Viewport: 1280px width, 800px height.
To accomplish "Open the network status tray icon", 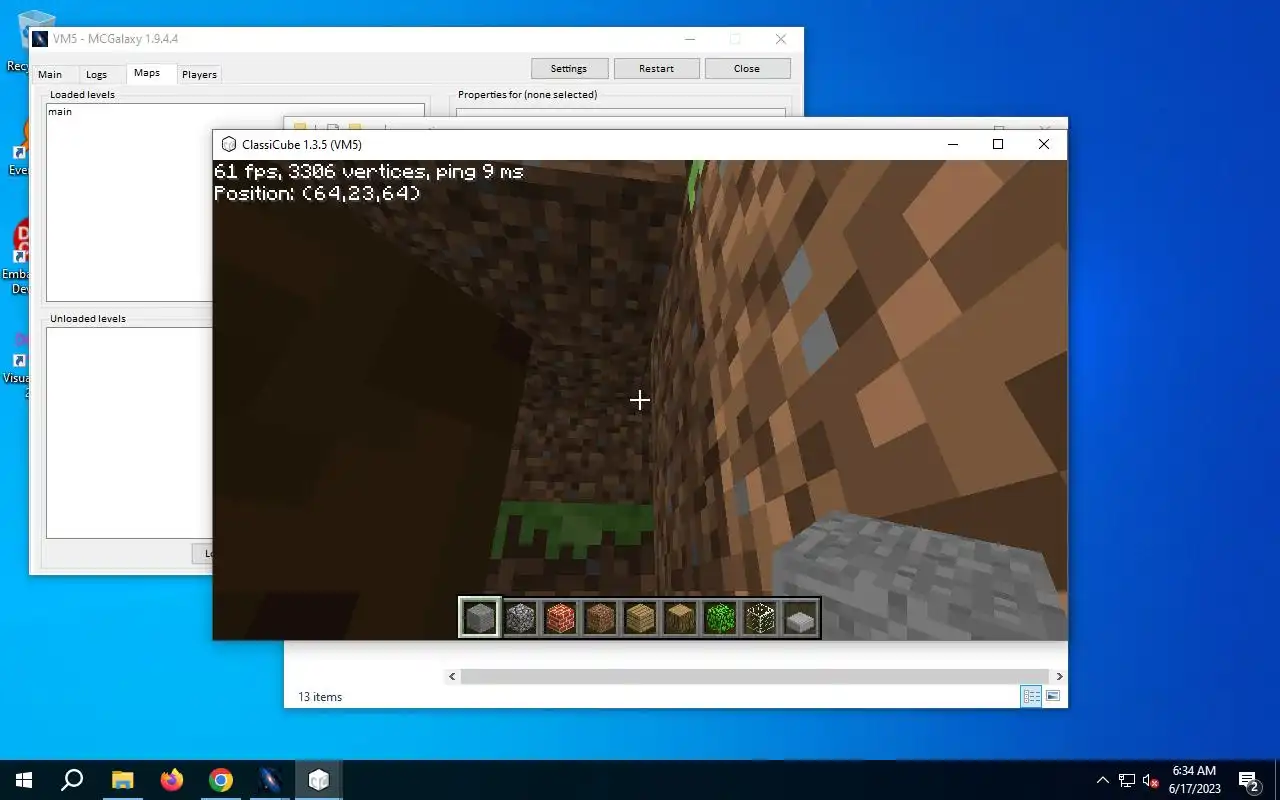I will pos(1127,780).
